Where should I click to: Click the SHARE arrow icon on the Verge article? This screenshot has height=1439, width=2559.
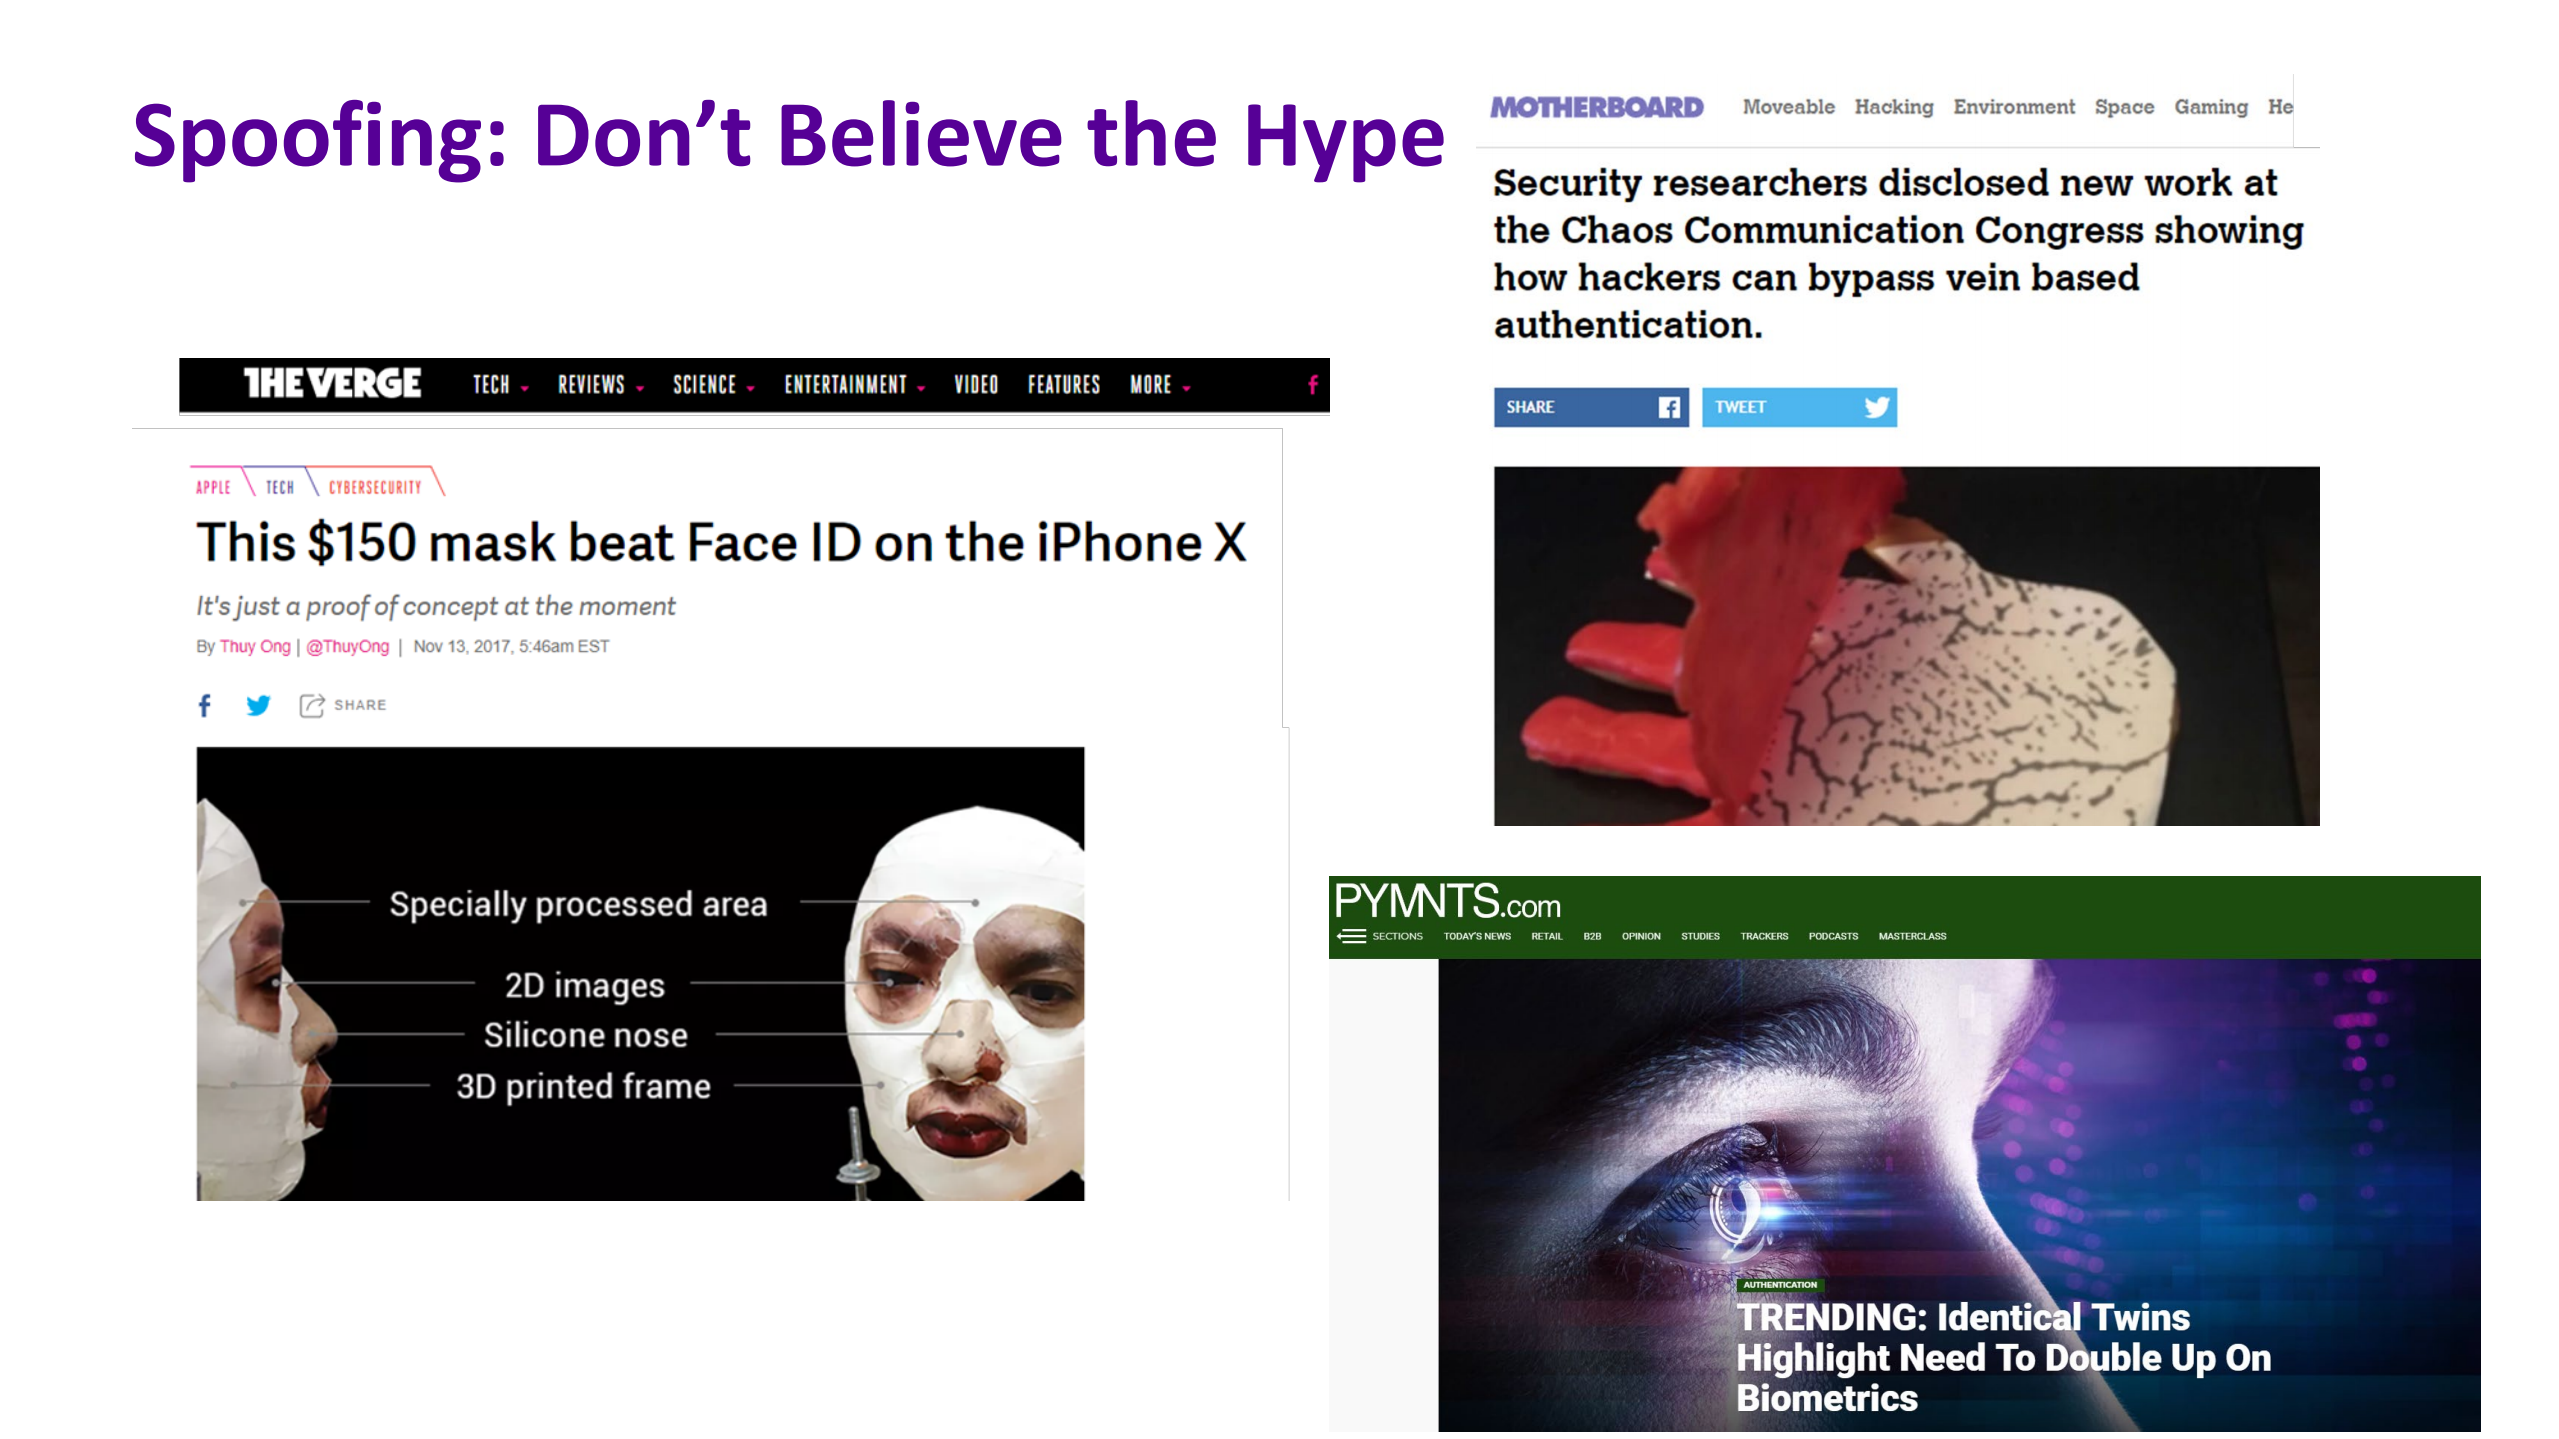coord(310,704)
